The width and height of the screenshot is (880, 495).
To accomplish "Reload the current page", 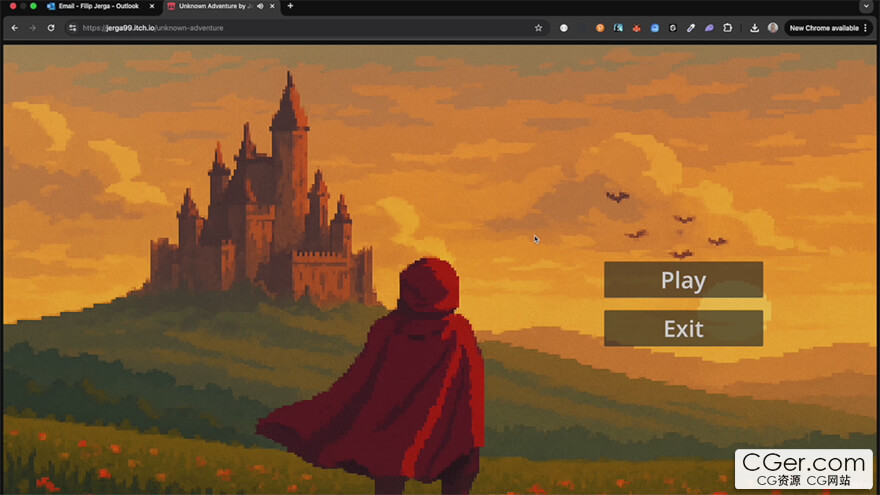I will tap(51, 28).
